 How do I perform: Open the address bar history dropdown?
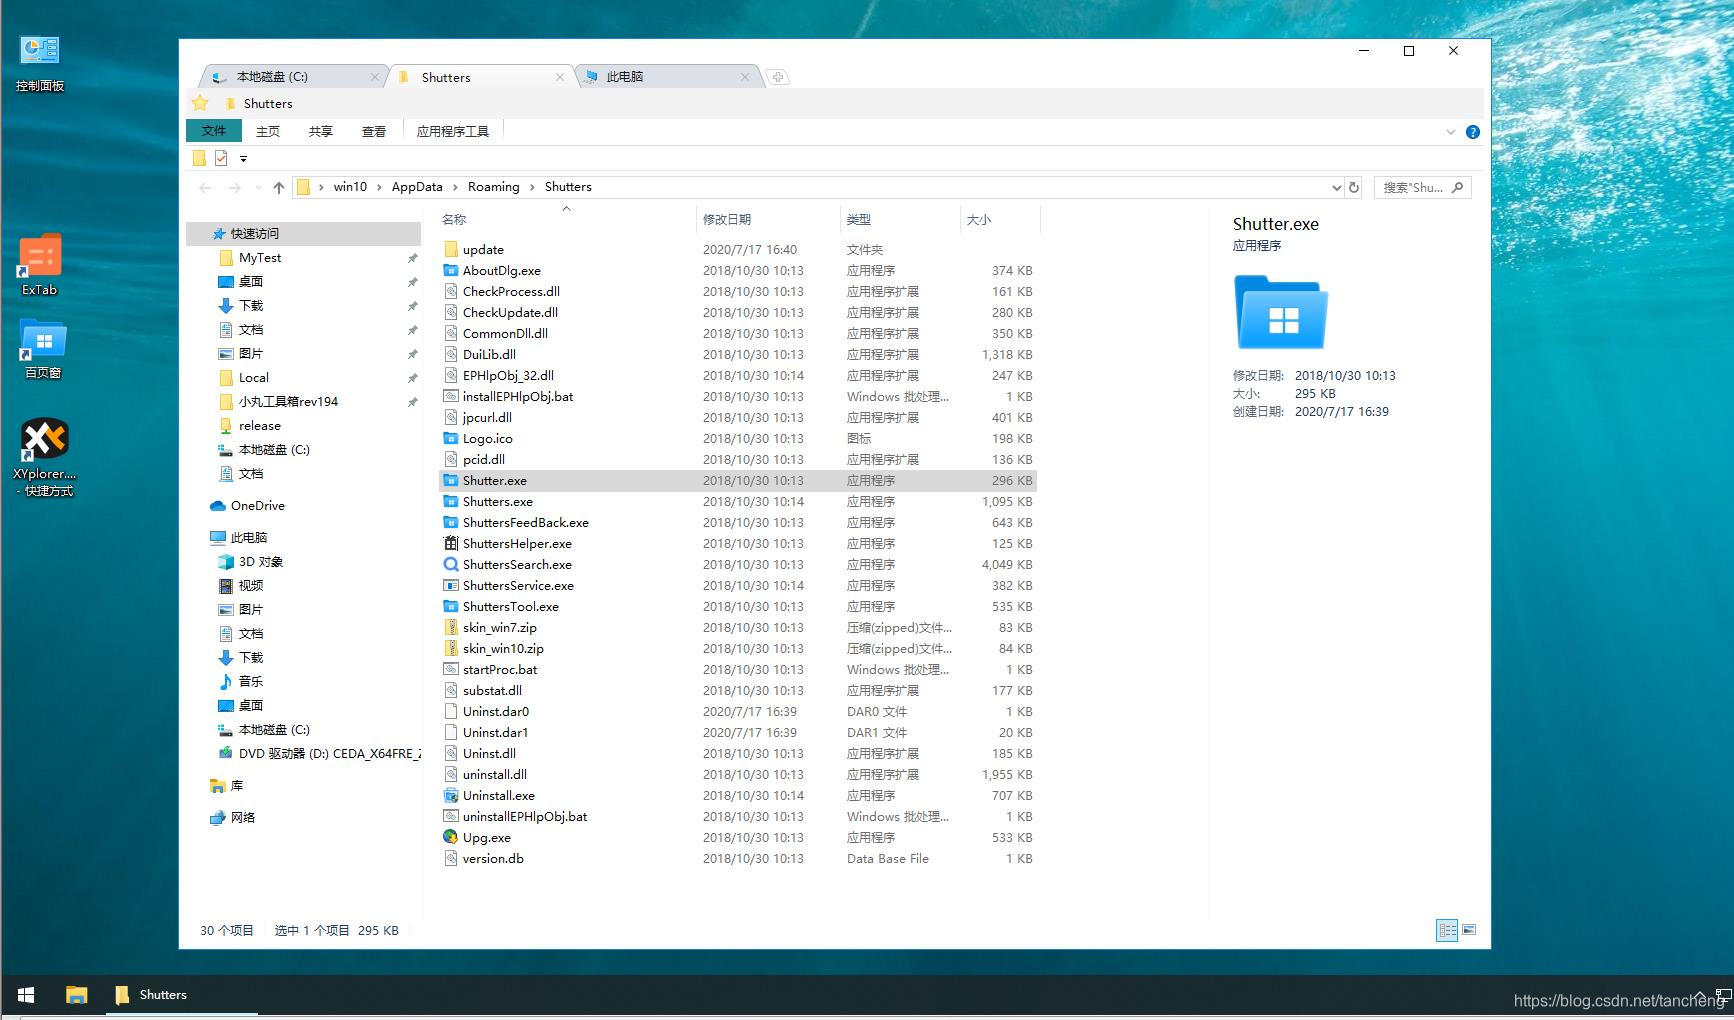pos(1337,187)
